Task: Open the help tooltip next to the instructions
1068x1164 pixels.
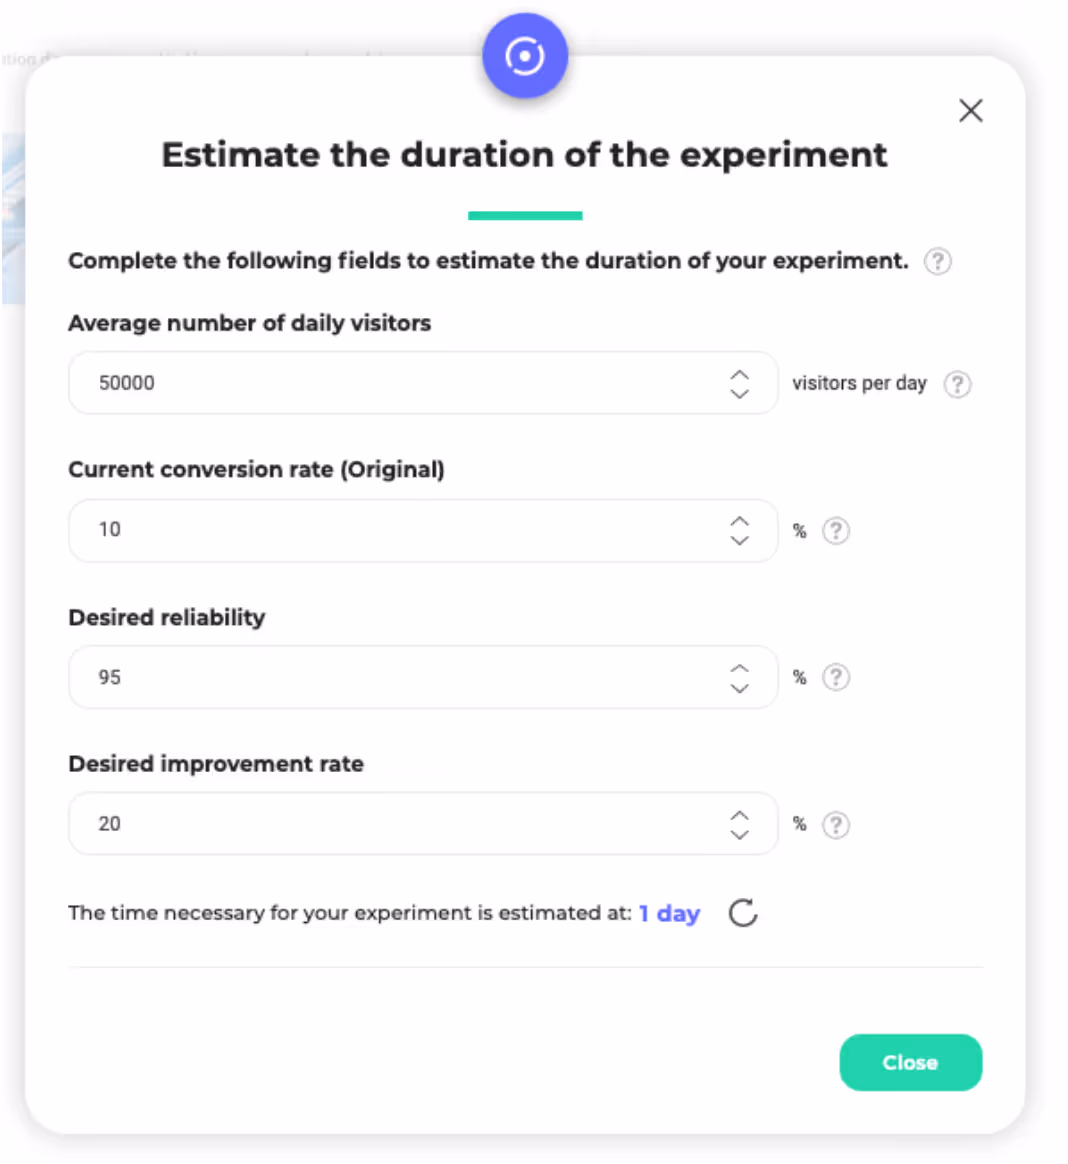Action: coord(937,262)
